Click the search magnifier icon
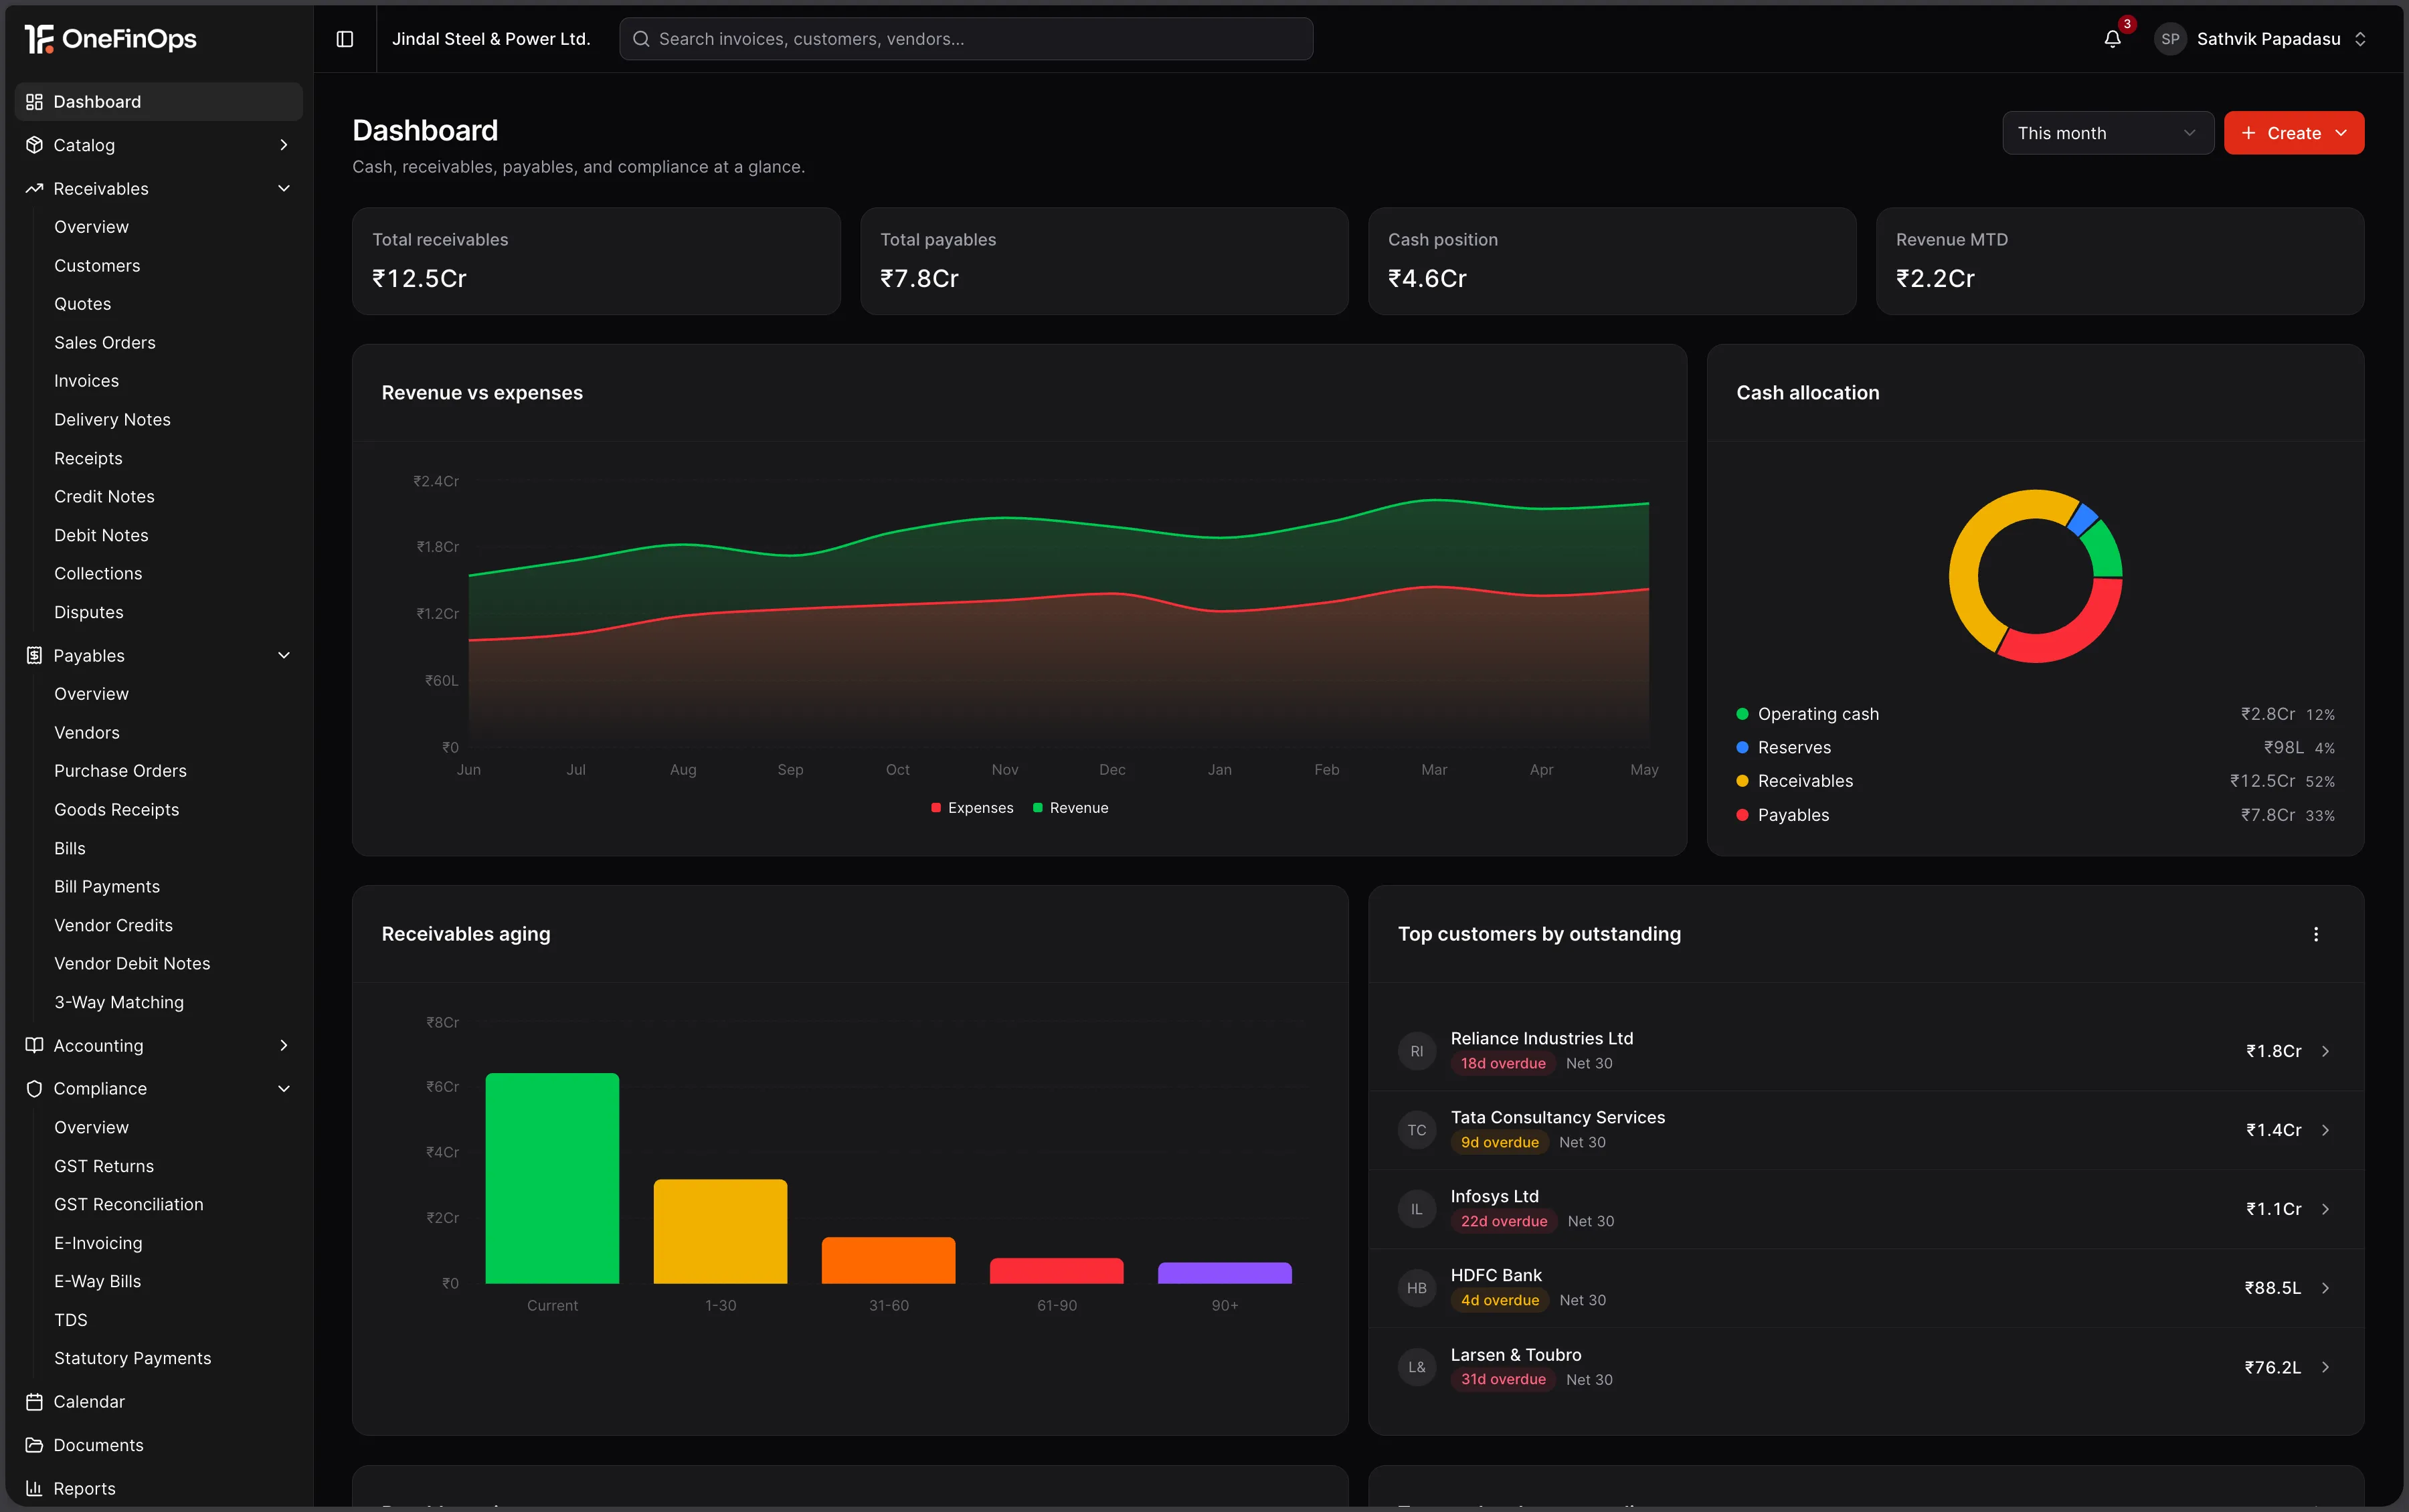Viewport: 2409px width, 1512px height. point(641,39)
